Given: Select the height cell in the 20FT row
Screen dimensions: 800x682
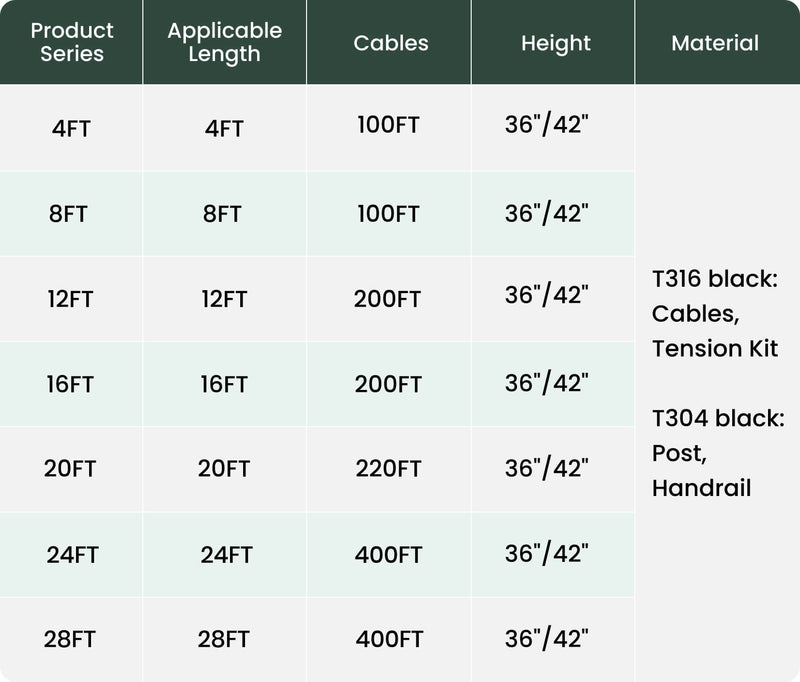Looking at the screenshot, I should pos(546,467).
